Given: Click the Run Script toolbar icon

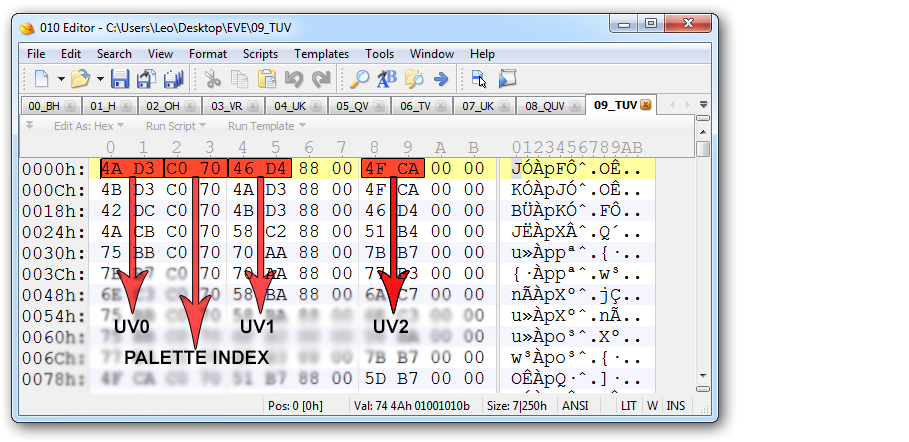Looking at the screenshot, I should [x=507, y=78].
